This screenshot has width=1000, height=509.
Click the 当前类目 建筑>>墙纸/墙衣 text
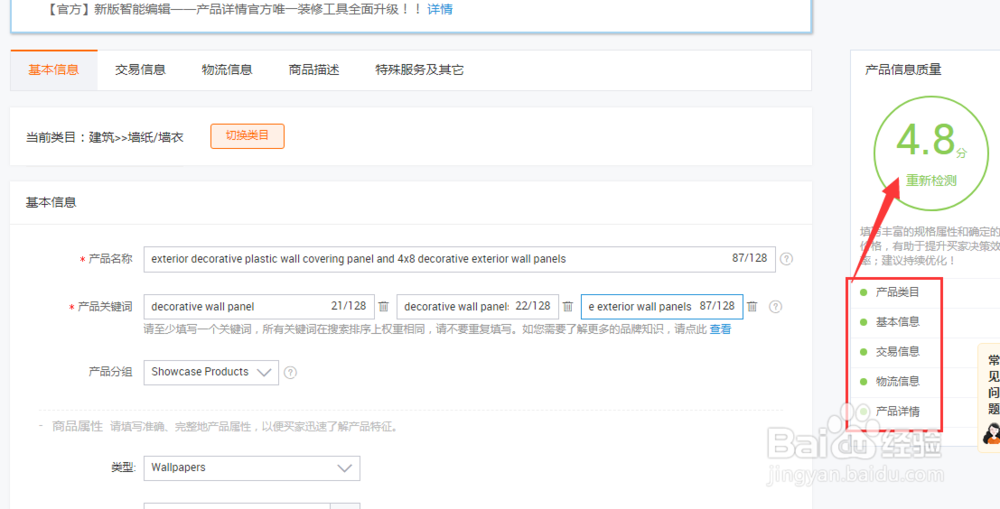coord(105,137)
